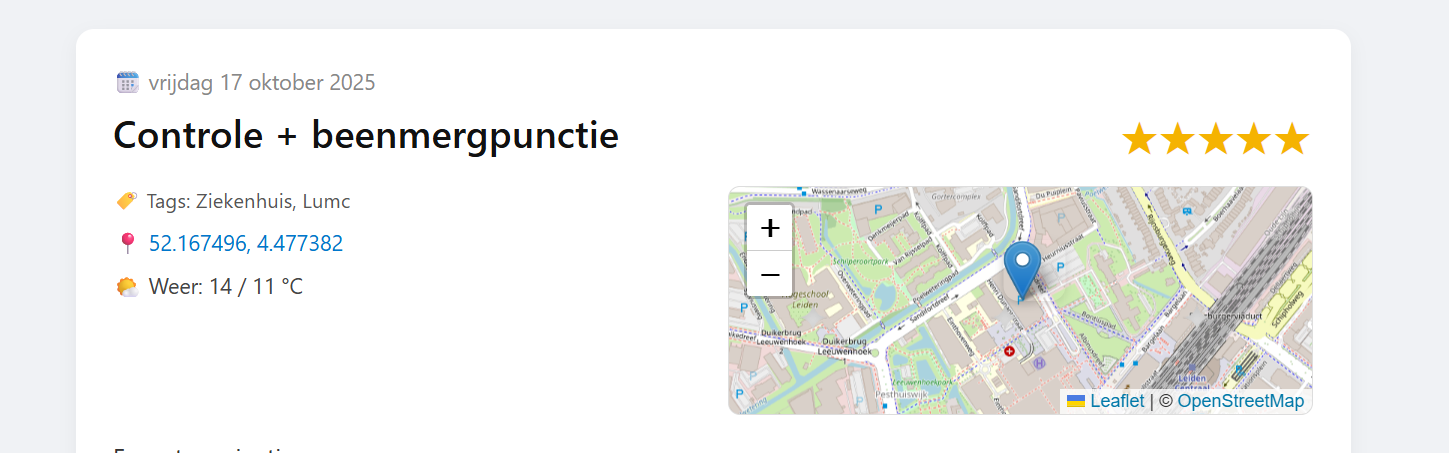Click the pushpin icon beside the coordinates
The image size is (1449, 453).
127,243
